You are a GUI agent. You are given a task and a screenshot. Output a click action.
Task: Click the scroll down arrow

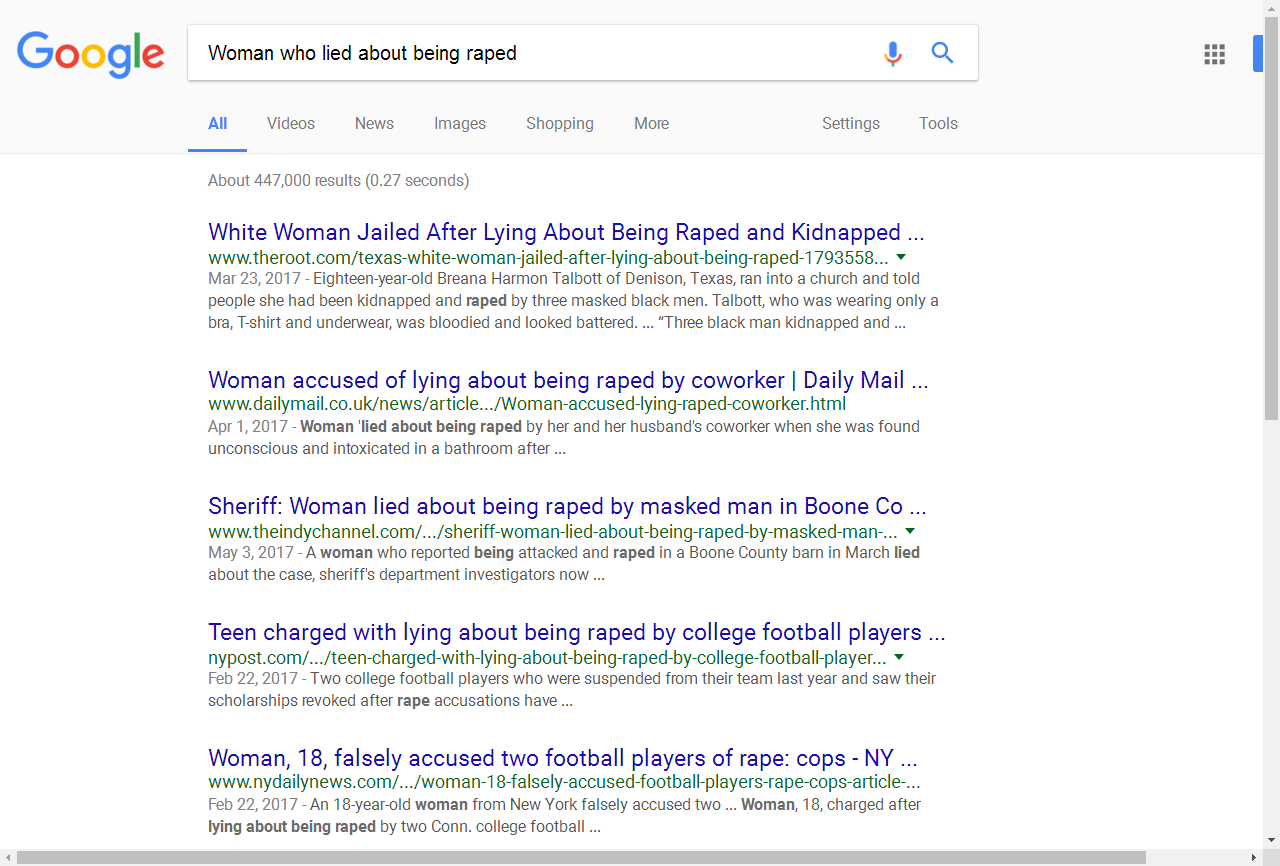click(1271, 841)
